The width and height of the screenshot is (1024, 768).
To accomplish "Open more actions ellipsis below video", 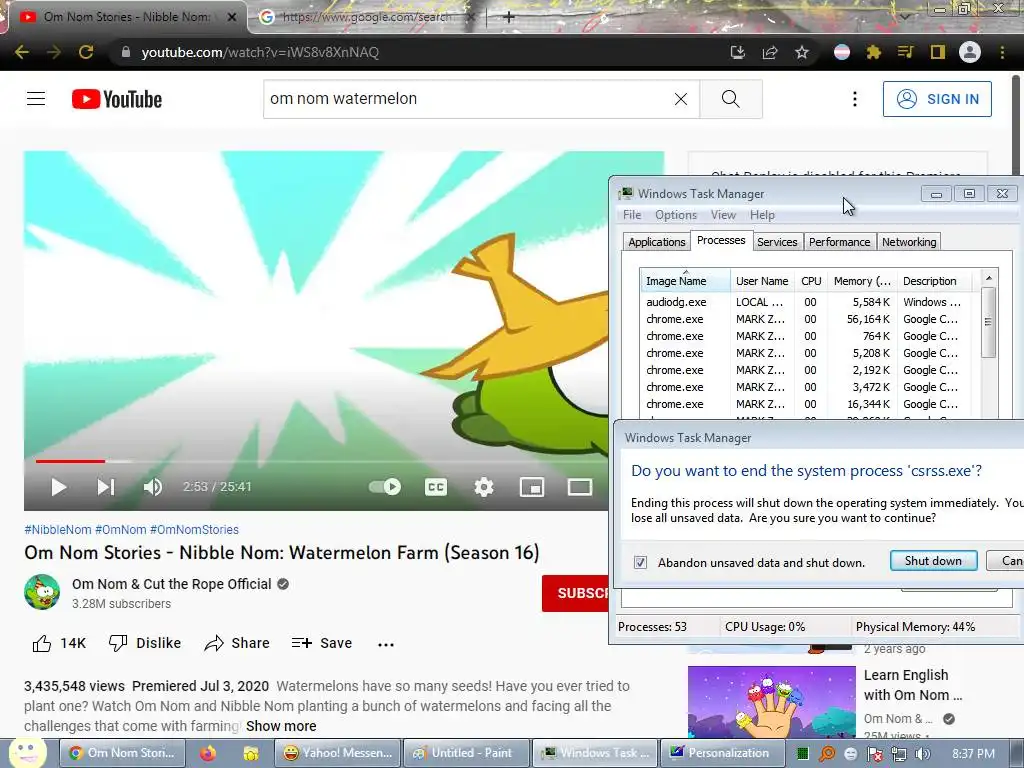I will [386, 645].
